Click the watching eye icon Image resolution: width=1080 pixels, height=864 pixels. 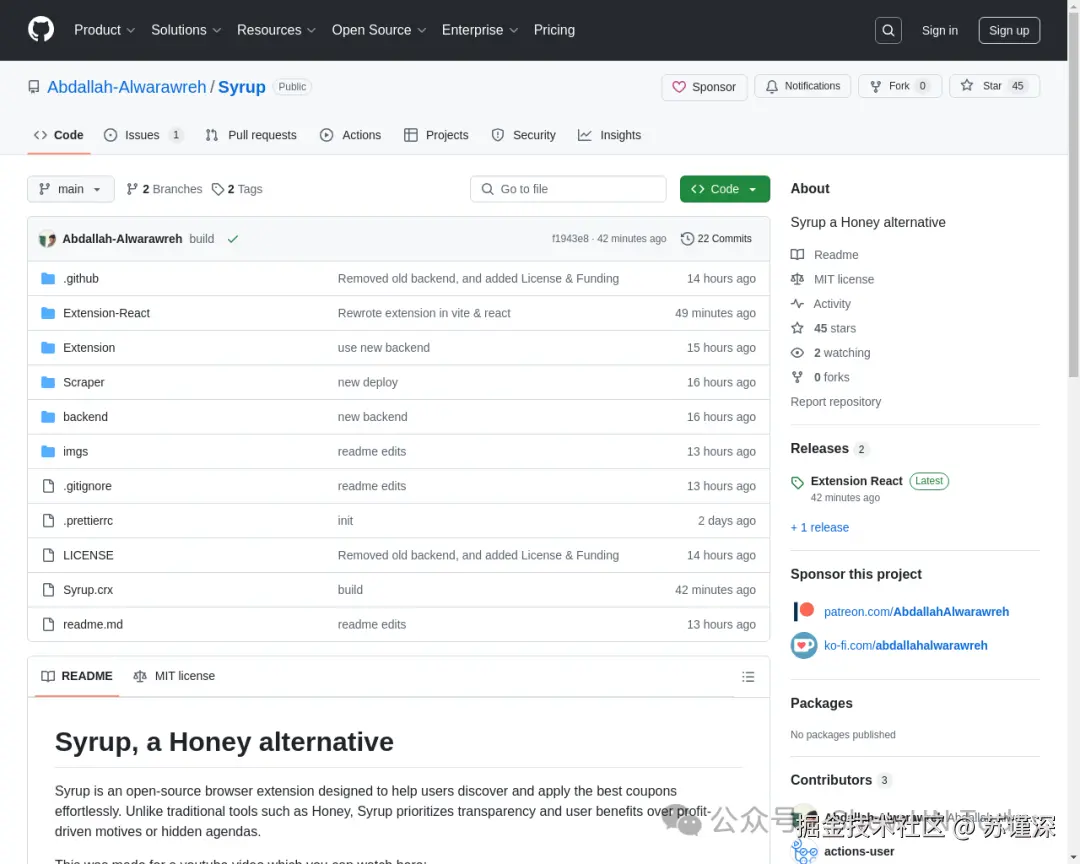(797, 353)
